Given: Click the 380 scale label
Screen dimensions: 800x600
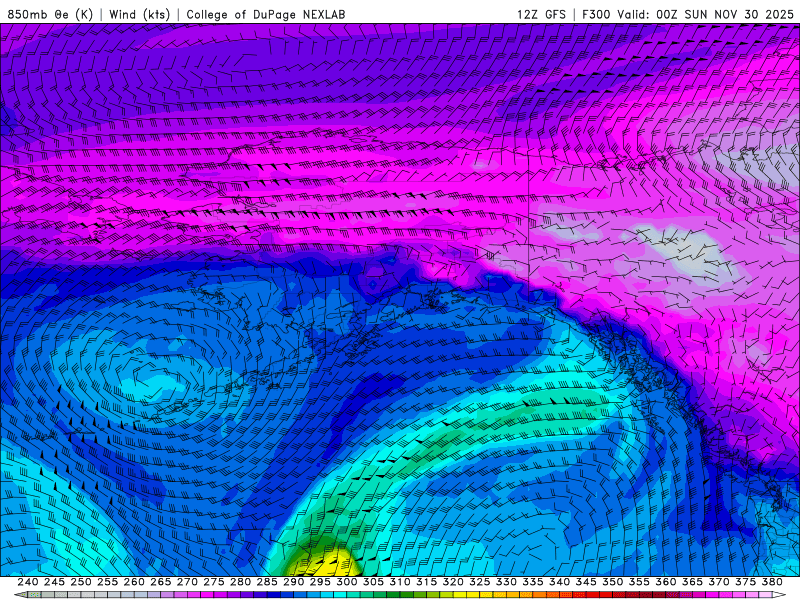Looking at the screenshot, I should click(x=772, y=582).
